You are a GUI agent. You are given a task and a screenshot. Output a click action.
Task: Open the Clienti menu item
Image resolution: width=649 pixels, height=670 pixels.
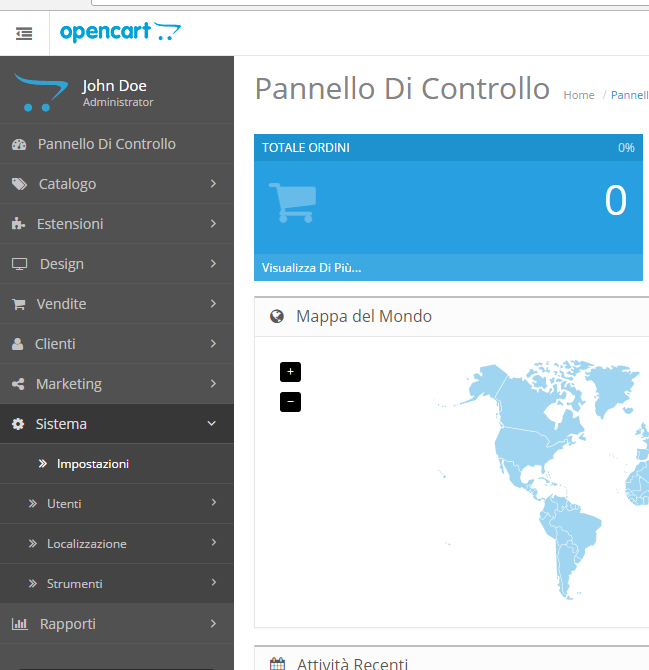[117, 344]
